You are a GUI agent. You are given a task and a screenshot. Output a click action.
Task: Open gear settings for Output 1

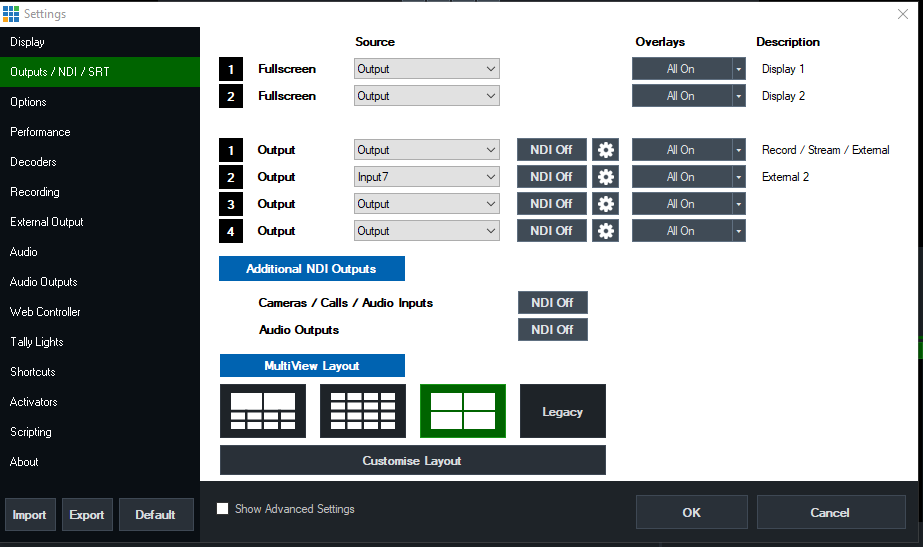[x=605, y=150]
